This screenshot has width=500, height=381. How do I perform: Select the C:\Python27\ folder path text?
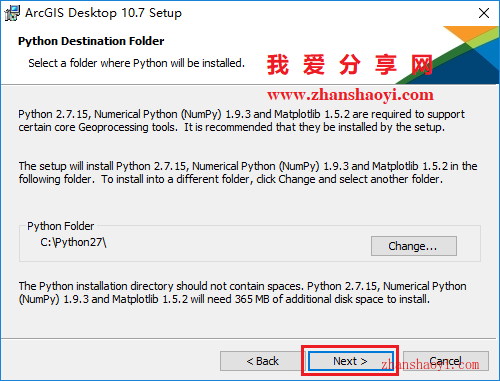coord(73,242)
